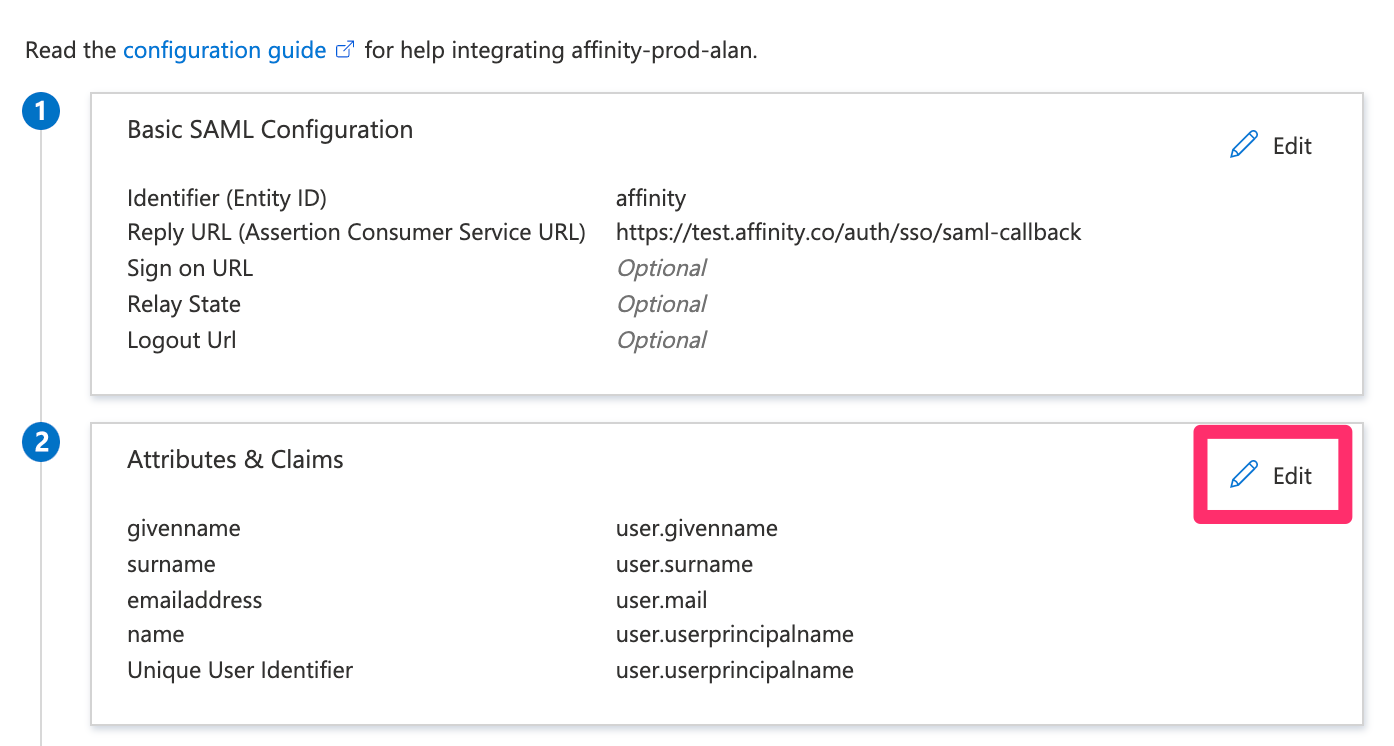Select the Identifier (Entity ID) value affinity

[651, 197]
